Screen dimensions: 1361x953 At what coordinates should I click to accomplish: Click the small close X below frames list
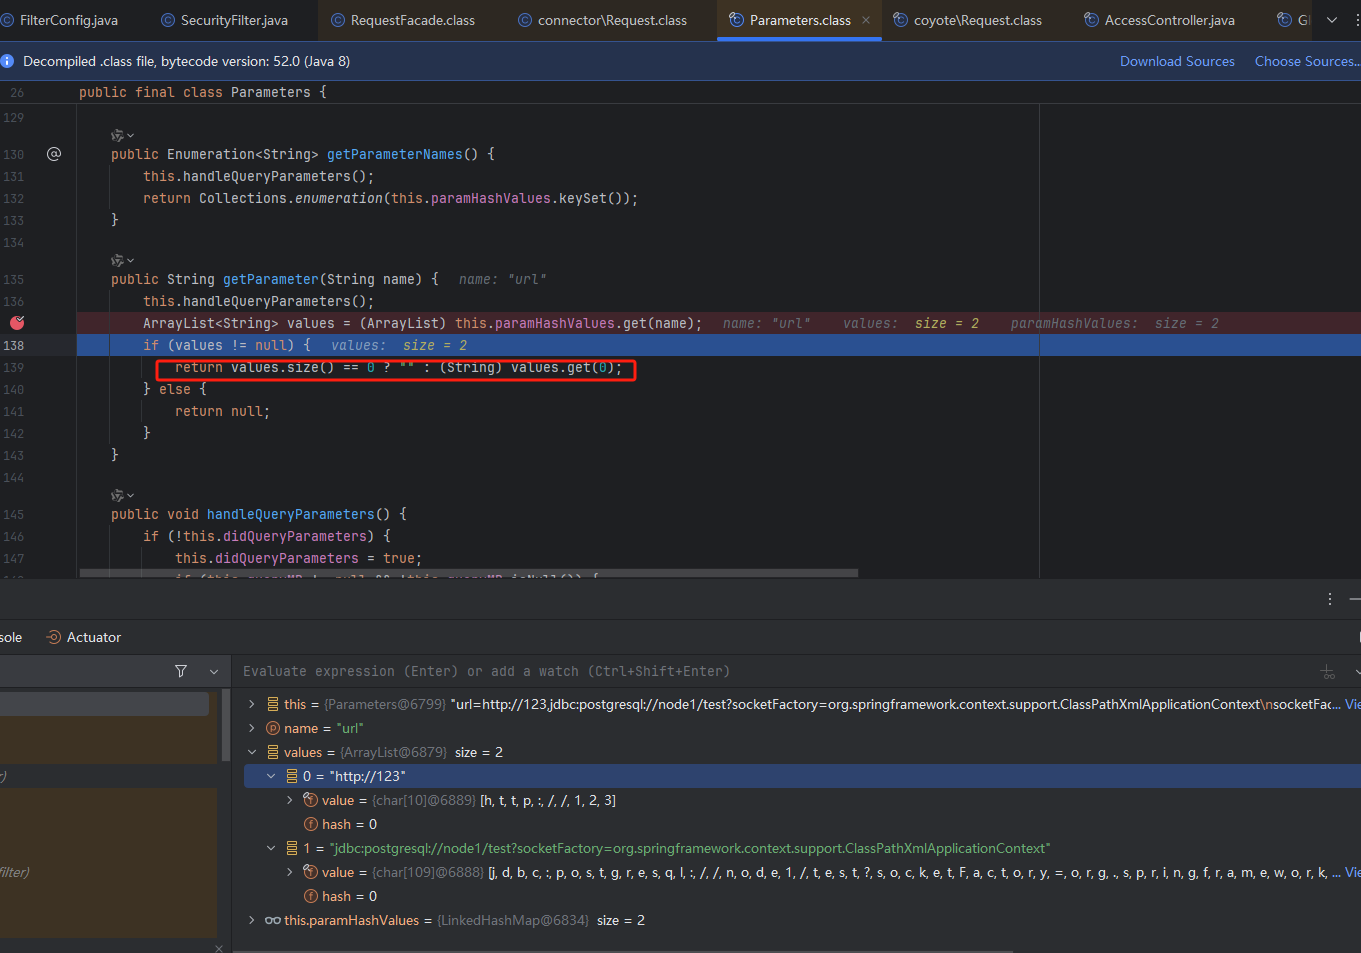219,947
